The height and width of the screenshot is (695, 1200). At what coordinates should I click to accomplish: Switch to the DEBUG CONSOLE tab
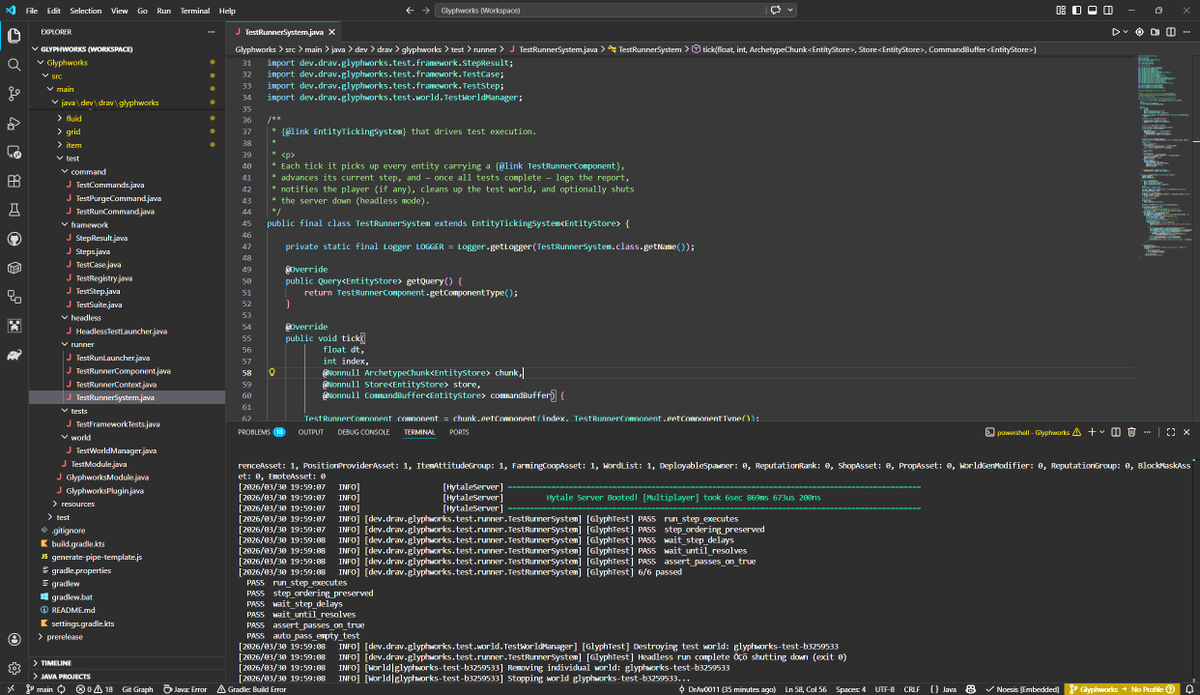364,432
